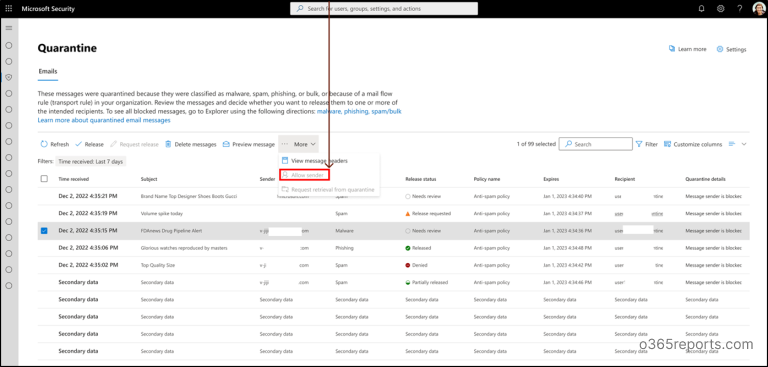Collapse the More dropdown menu

click(298, 145)
